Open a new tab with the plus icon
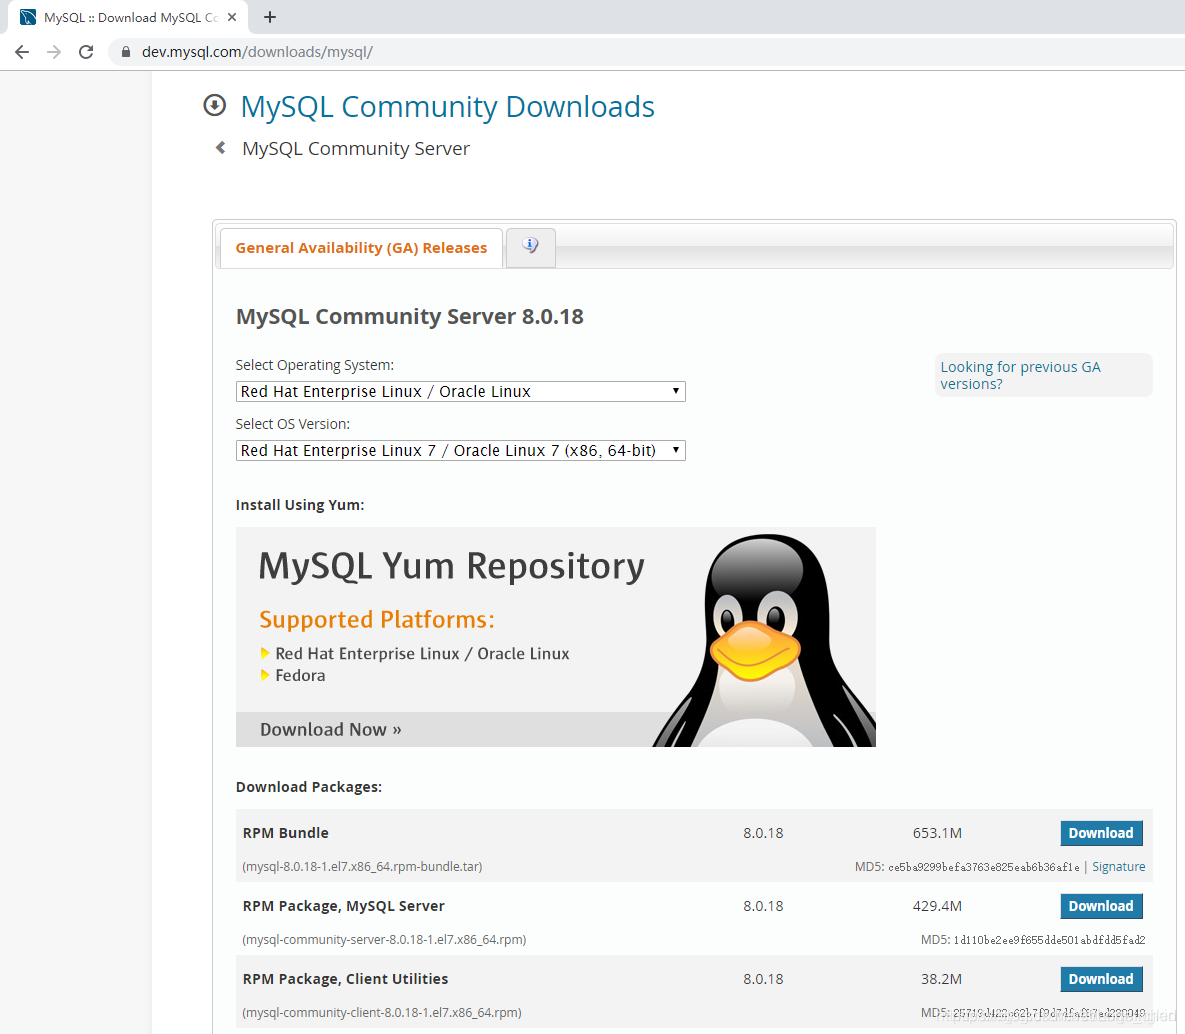This screenshot has height=1034, width=1185. point(270,17)
